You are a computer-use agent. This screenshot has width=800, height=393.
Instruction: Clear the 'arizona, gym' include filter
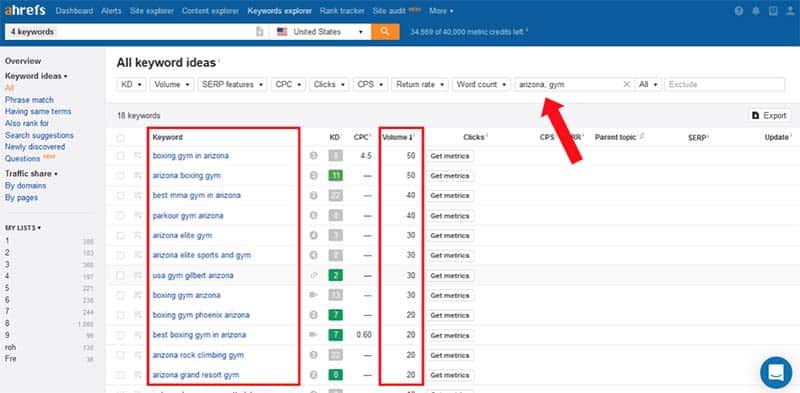point(627,84)
